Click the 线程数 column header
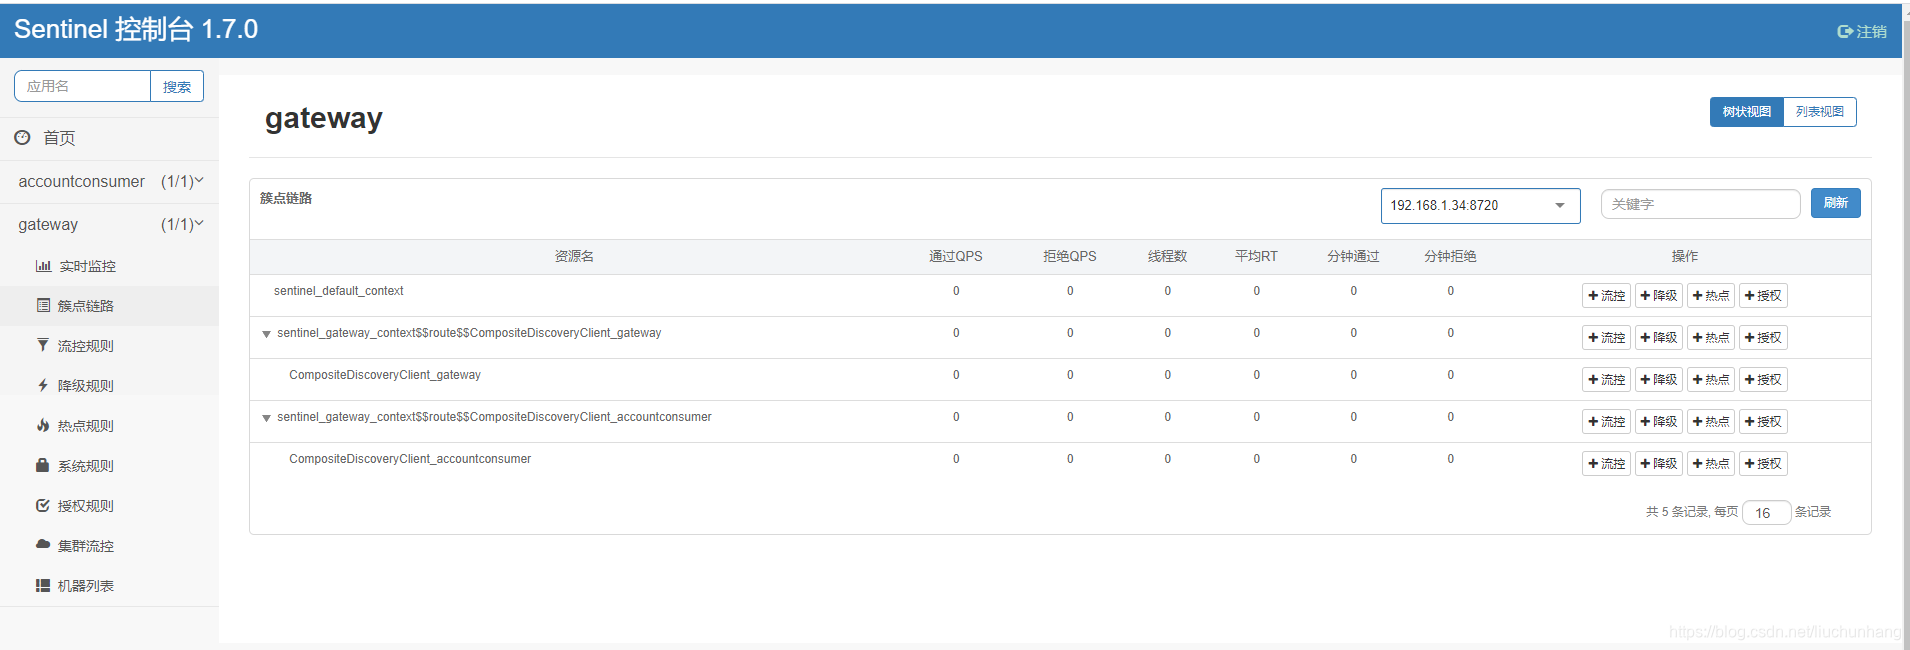Viewport: 1910px width, 650px height. [x=1167, y=257]
